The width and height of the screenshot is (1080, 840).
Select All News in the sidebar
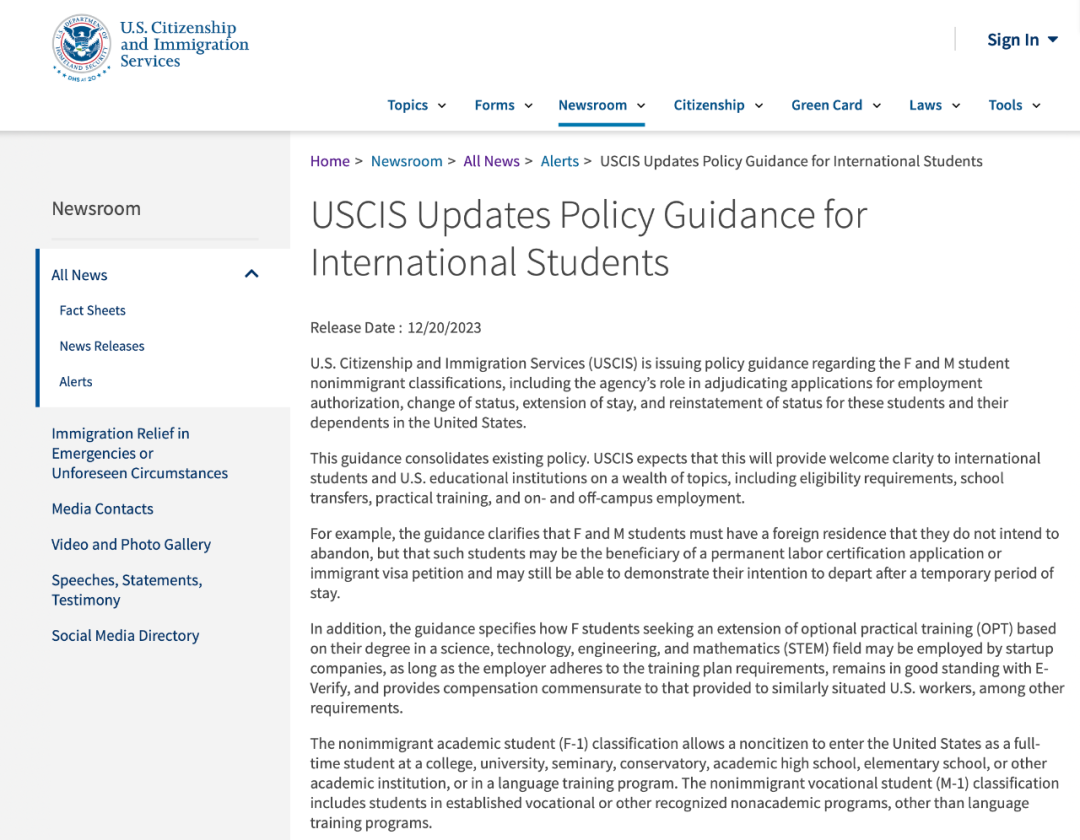79,275
